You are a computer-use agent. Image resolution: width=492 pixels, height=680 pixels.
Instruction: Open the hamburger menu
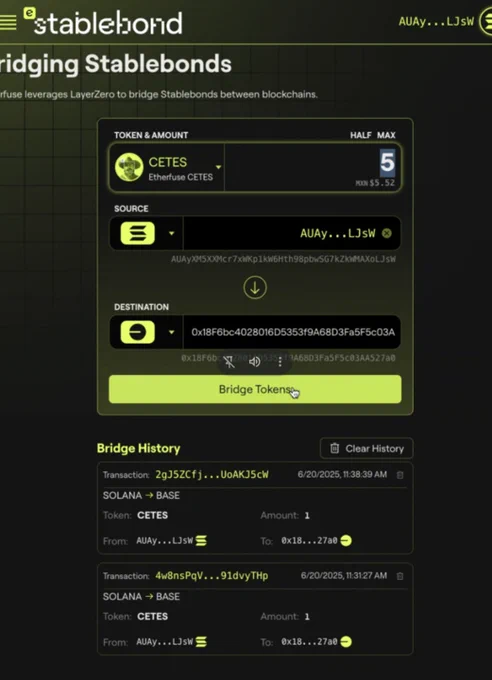tap(8, 23)
